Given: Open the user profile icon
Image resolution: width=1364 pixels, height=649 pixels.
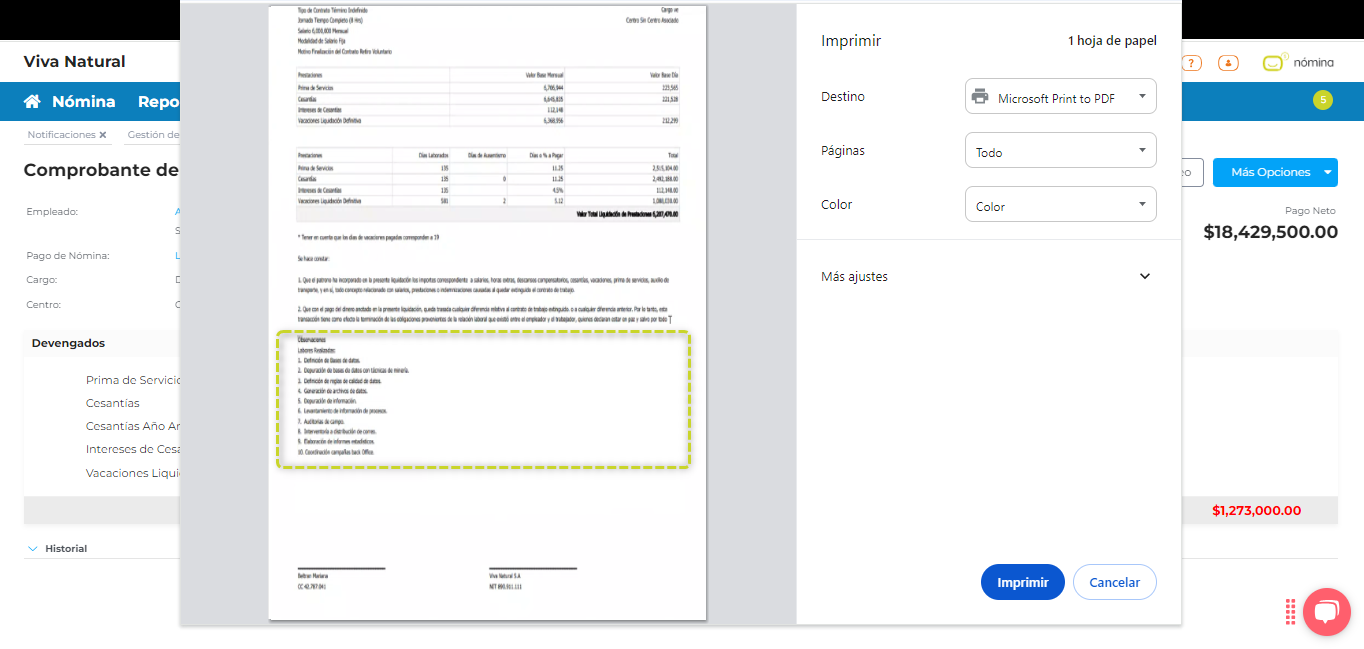Looking at the screenshot, I should click(1228, 62).
